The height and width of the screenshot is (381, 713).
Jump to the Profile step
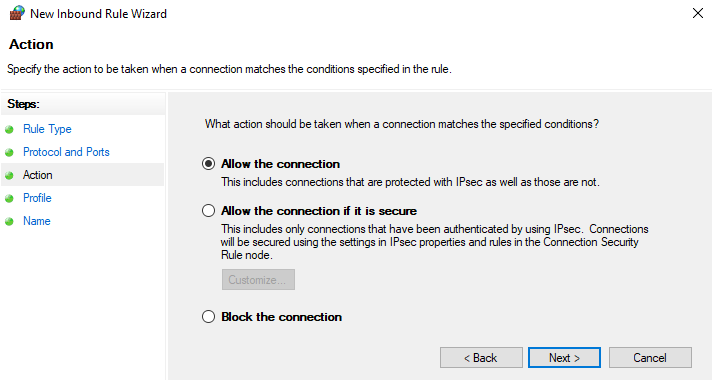click(37, 198)
